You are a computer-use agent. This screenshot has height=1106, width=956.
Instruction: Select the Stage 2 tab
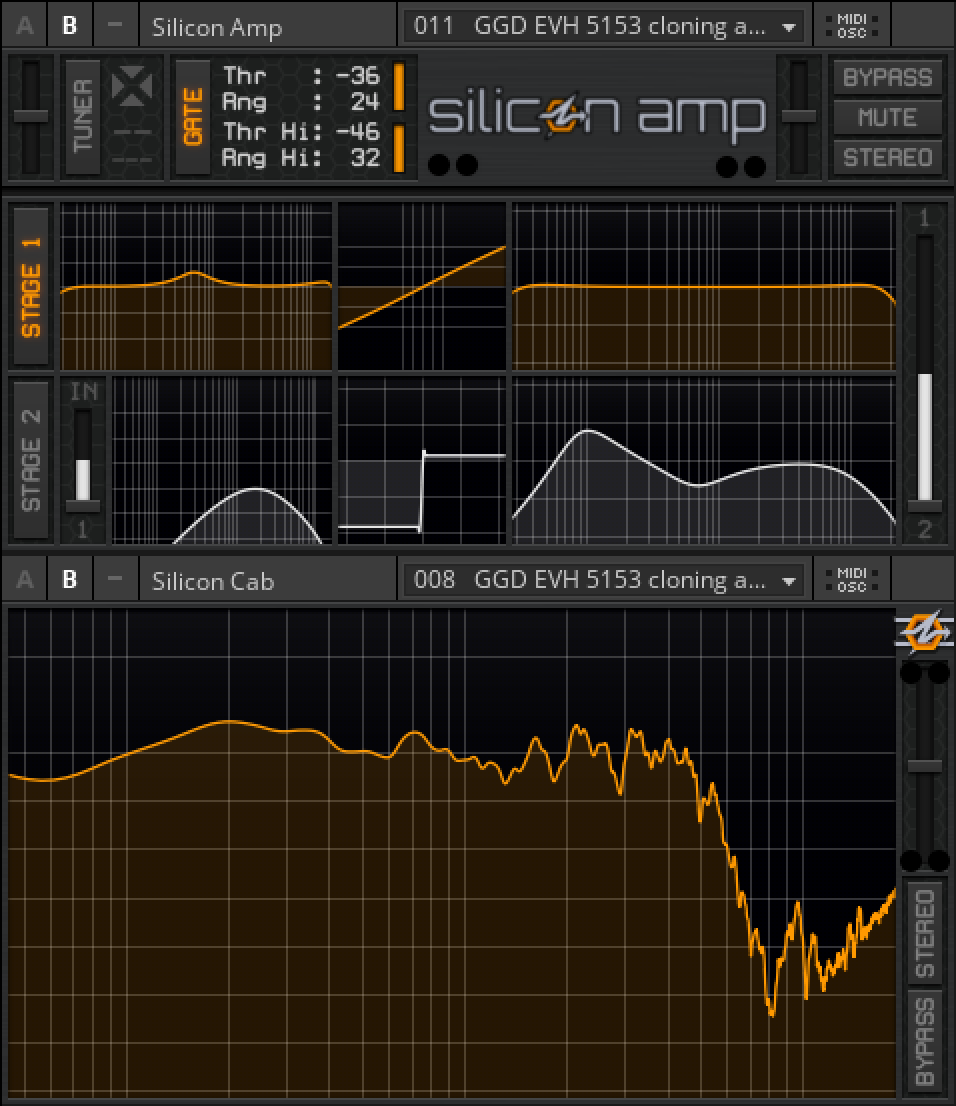[x=31, y=461]
